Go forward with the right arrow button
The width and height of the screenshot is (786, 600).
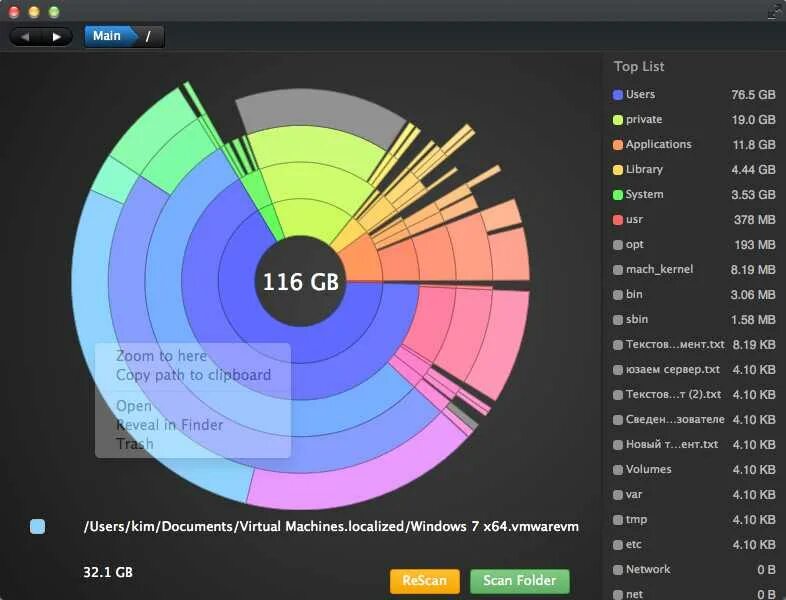coord(57,37)
